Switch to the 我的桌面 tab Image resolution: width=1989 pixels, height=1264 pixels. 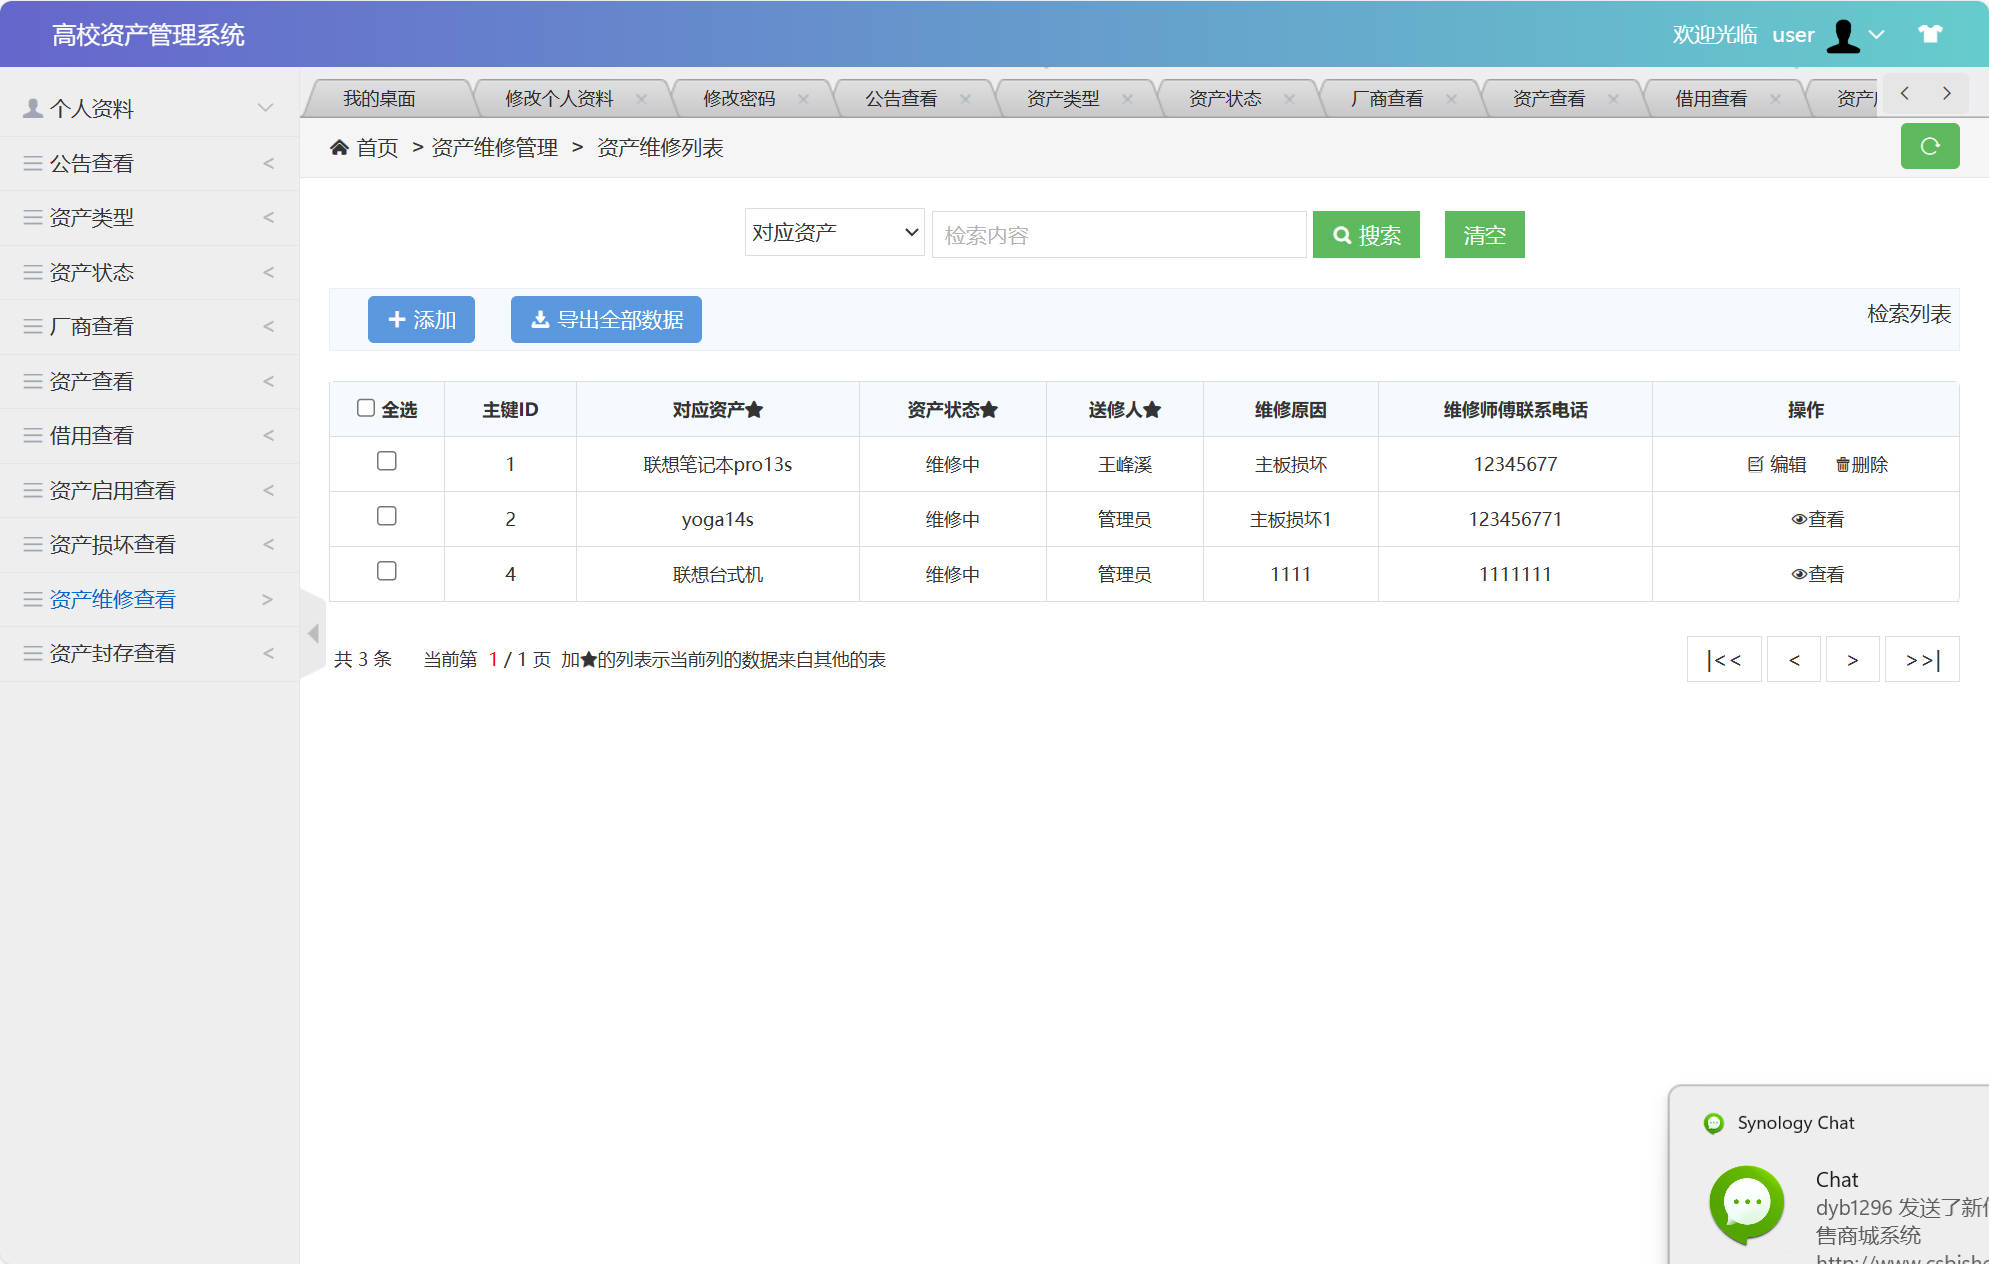tap(380, 97)
